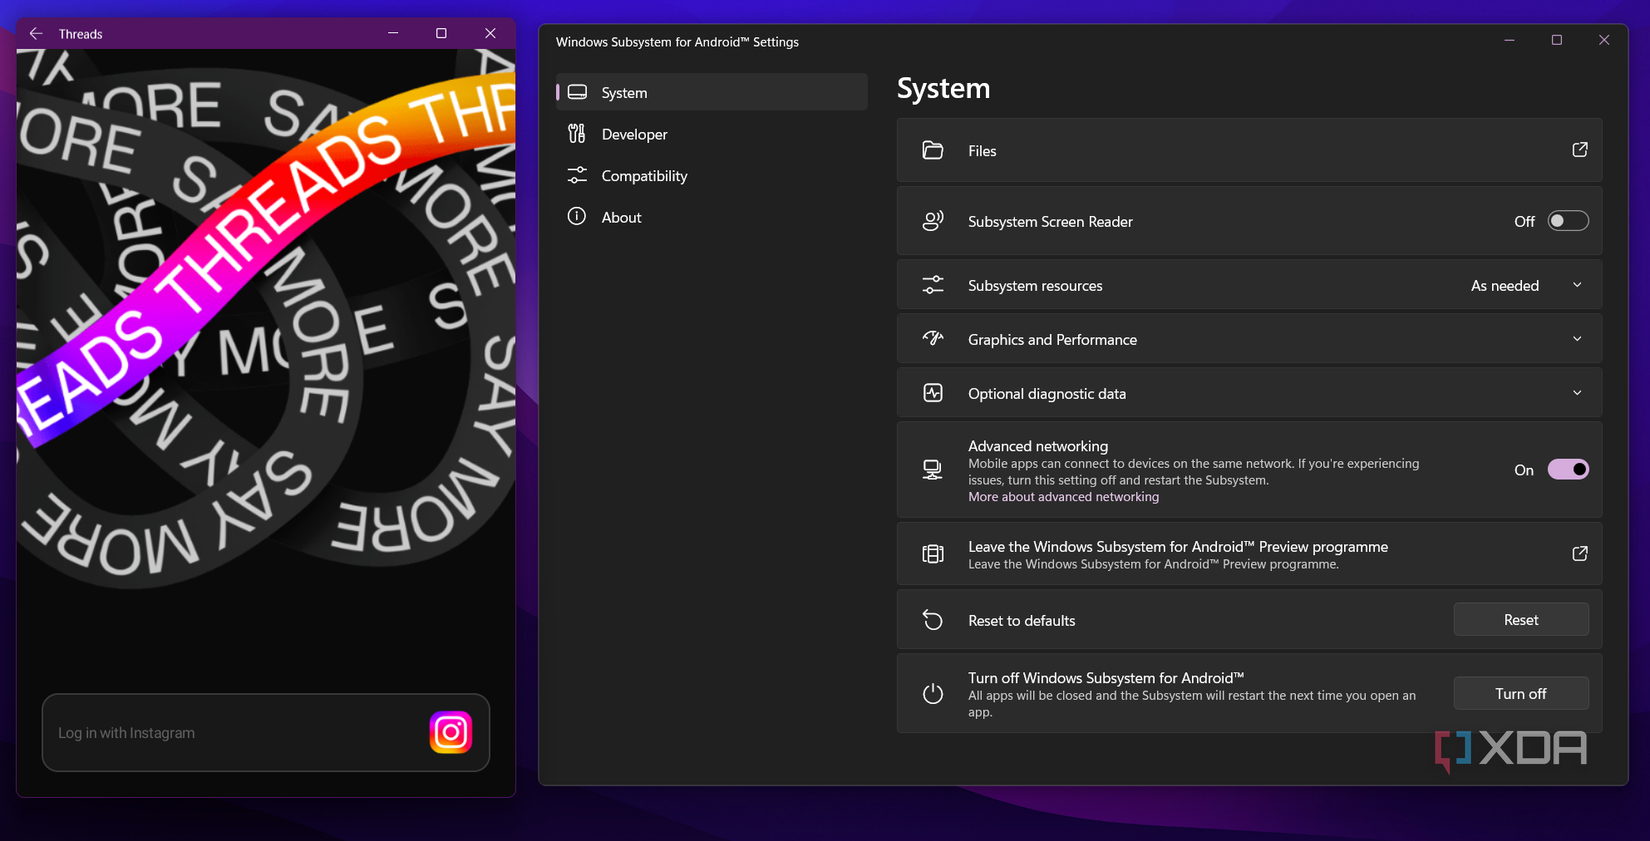Enable the Subsystem Screen Reader toggle

tap(1568, 221)
